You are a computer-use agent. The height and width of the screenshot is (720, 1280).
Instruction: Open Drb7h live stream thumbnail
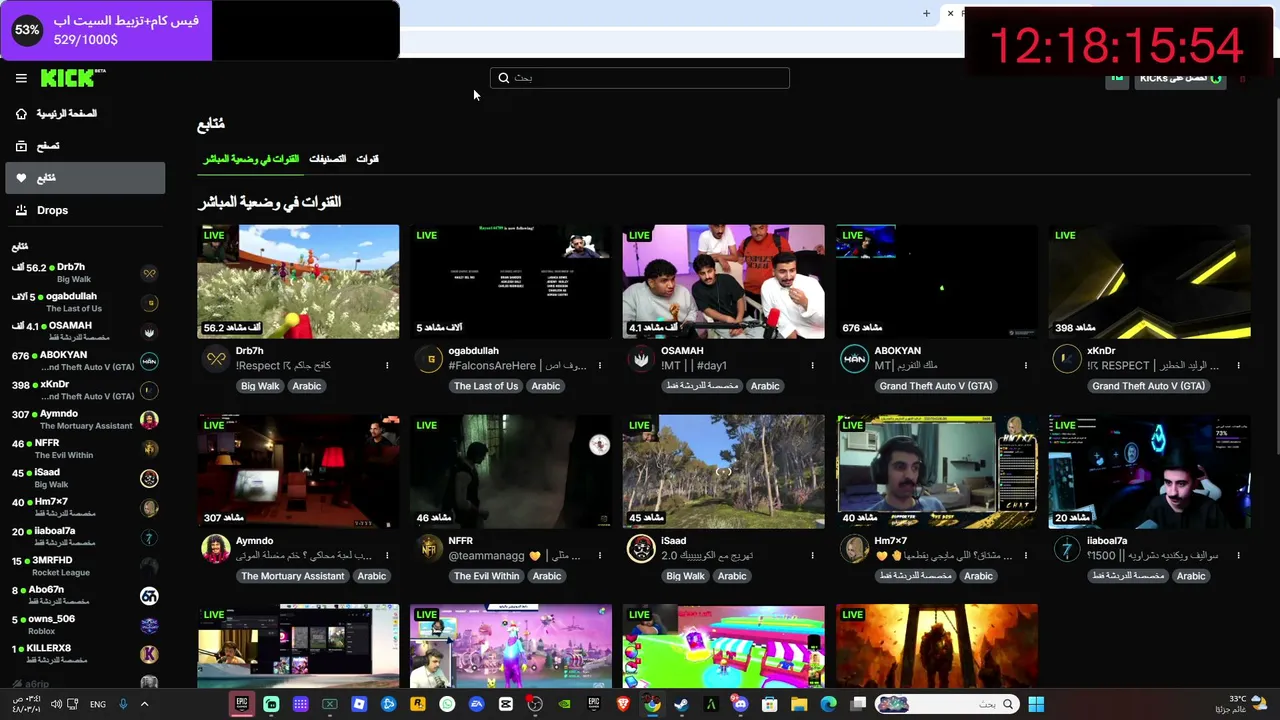[x=298, y=282]
